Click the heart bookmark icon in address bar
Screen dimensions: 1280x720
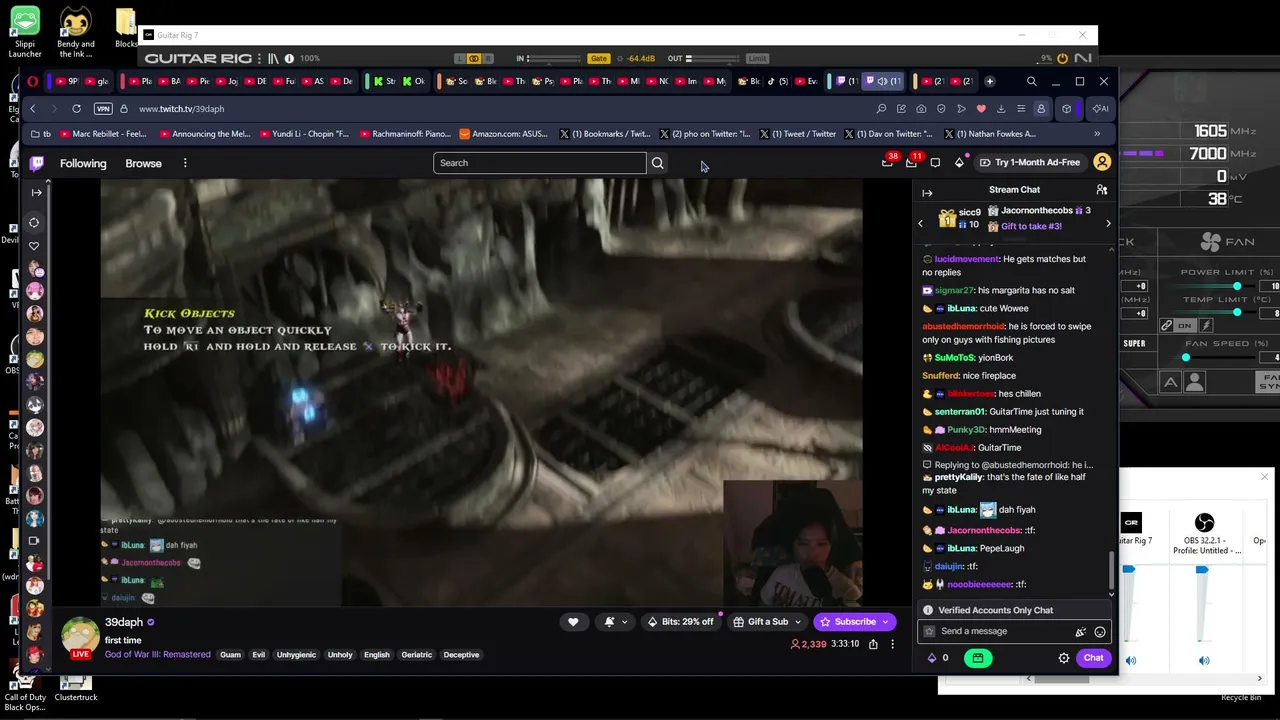[981, 109]
